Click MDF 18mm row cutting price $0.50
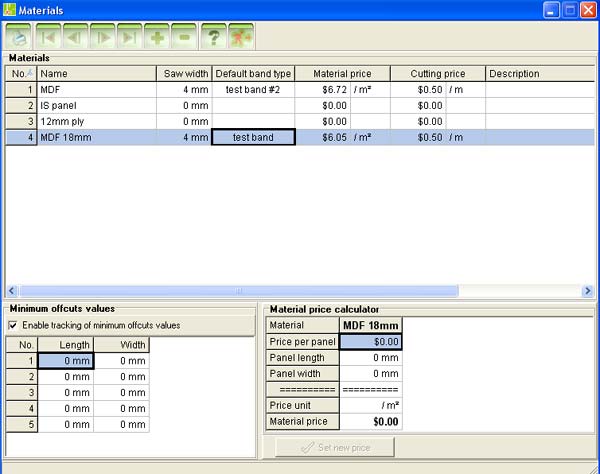Screen dimensions: 600x474 click(x=418, y=137)
